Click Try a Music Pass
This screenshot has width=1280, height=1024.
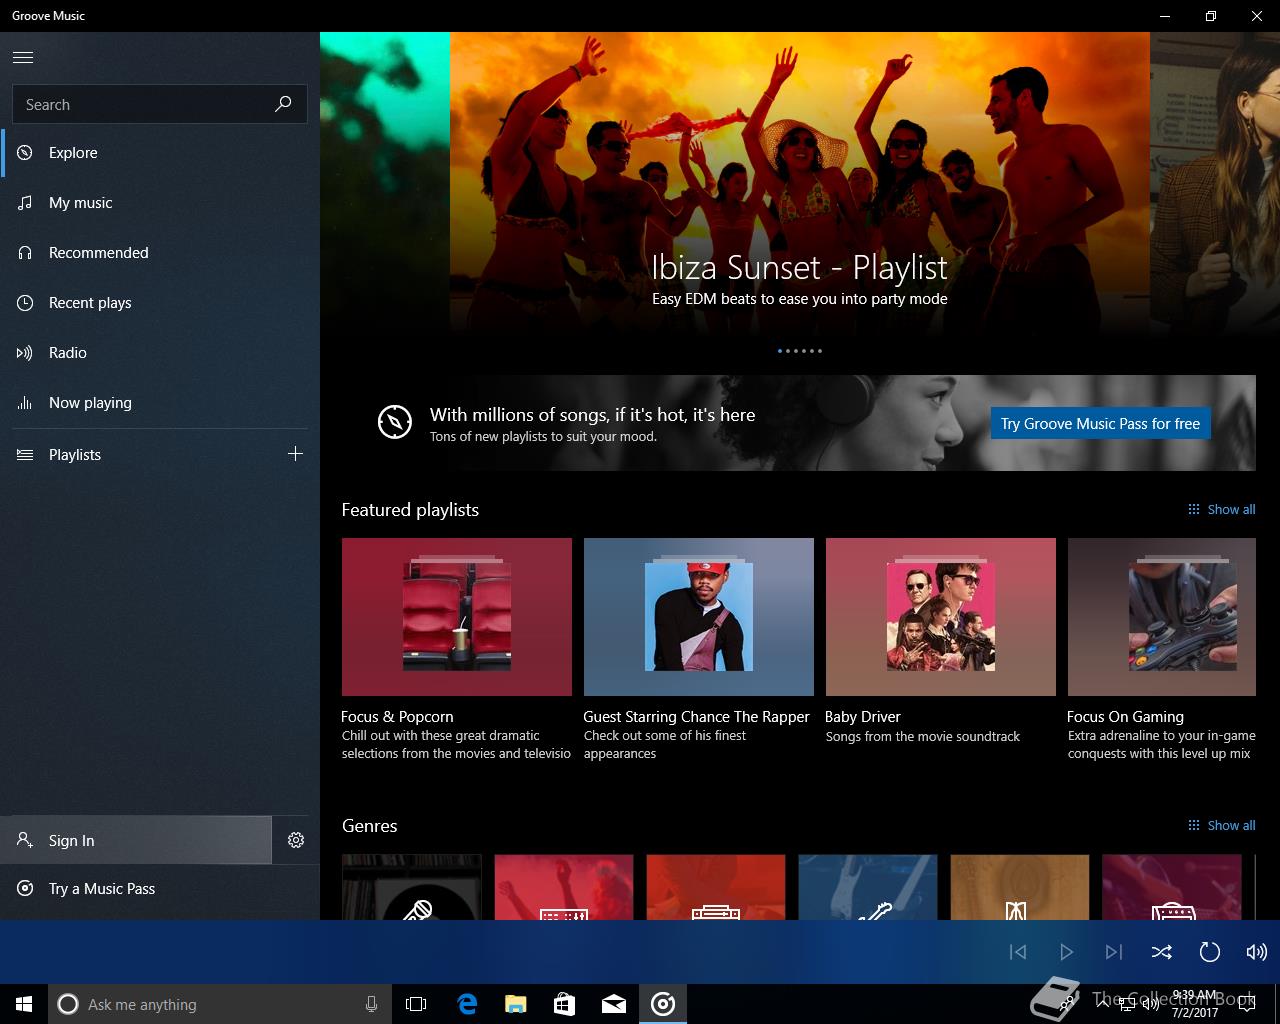[160, 889]
